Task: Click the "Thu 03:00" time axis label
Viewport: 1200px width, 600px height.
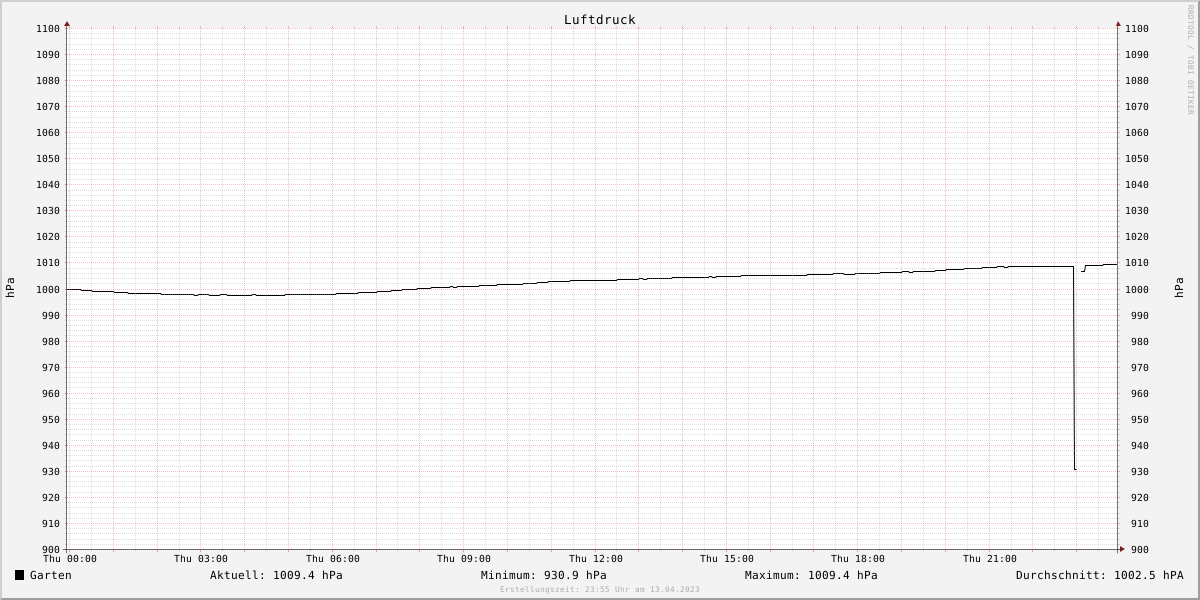Action: (200, 559)
